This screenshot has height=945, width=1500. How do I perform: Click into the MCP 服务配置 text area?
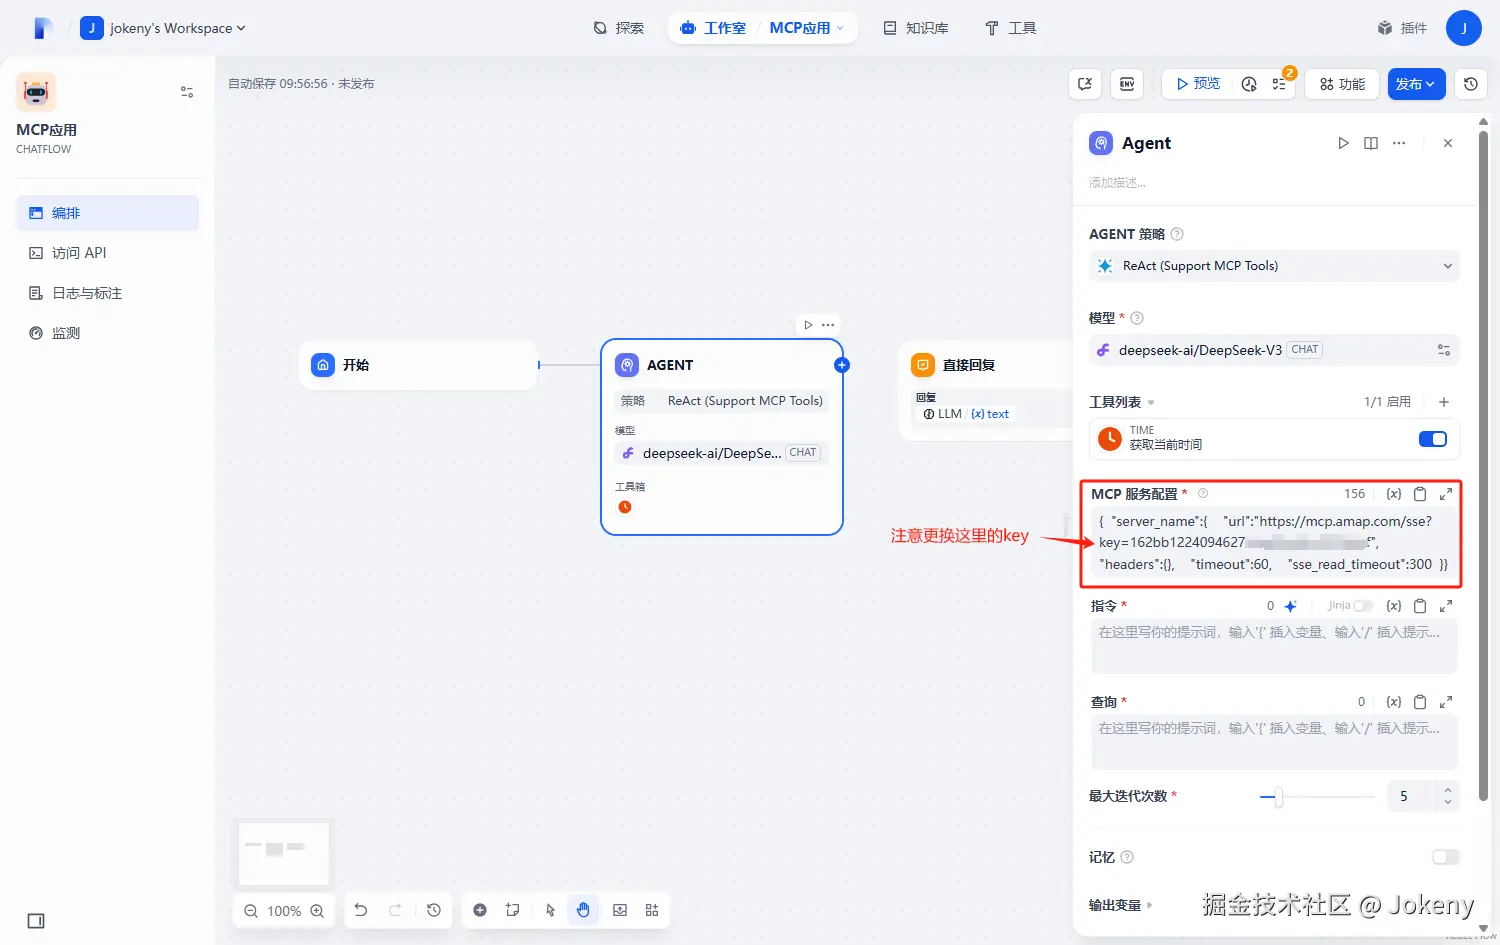coord(1273,543)
